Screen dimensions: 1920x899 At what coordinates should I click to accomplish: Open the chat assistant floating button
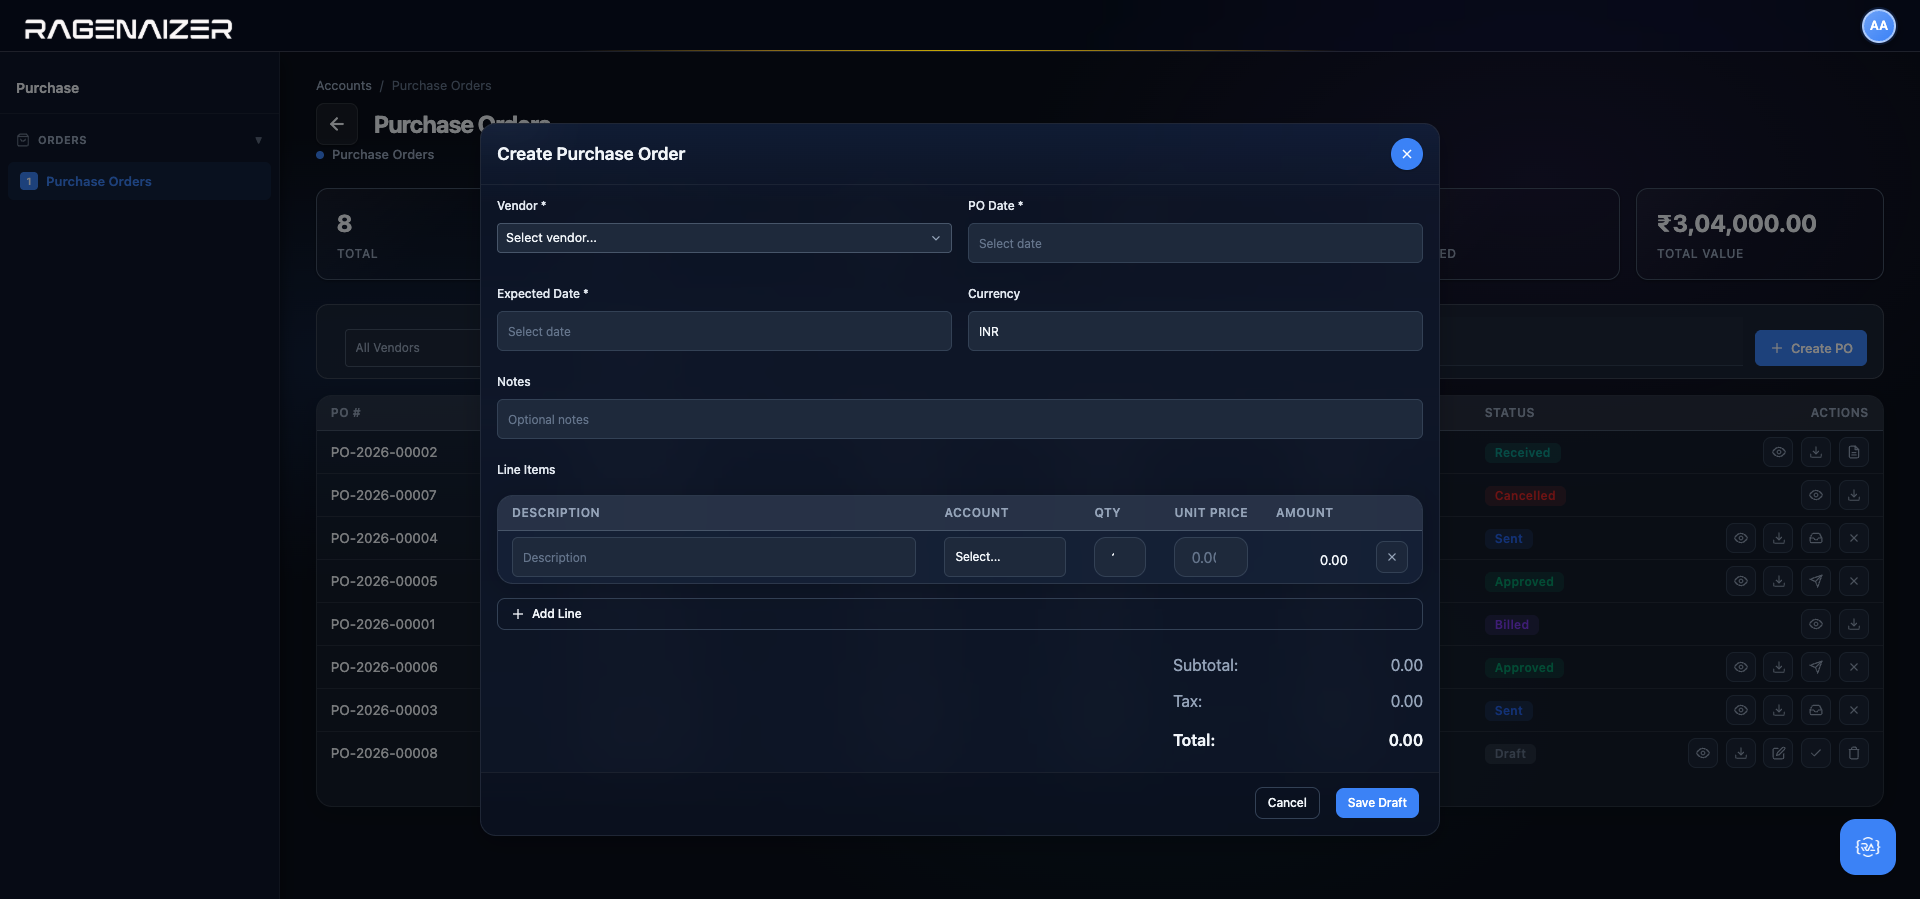(1868, 847)
